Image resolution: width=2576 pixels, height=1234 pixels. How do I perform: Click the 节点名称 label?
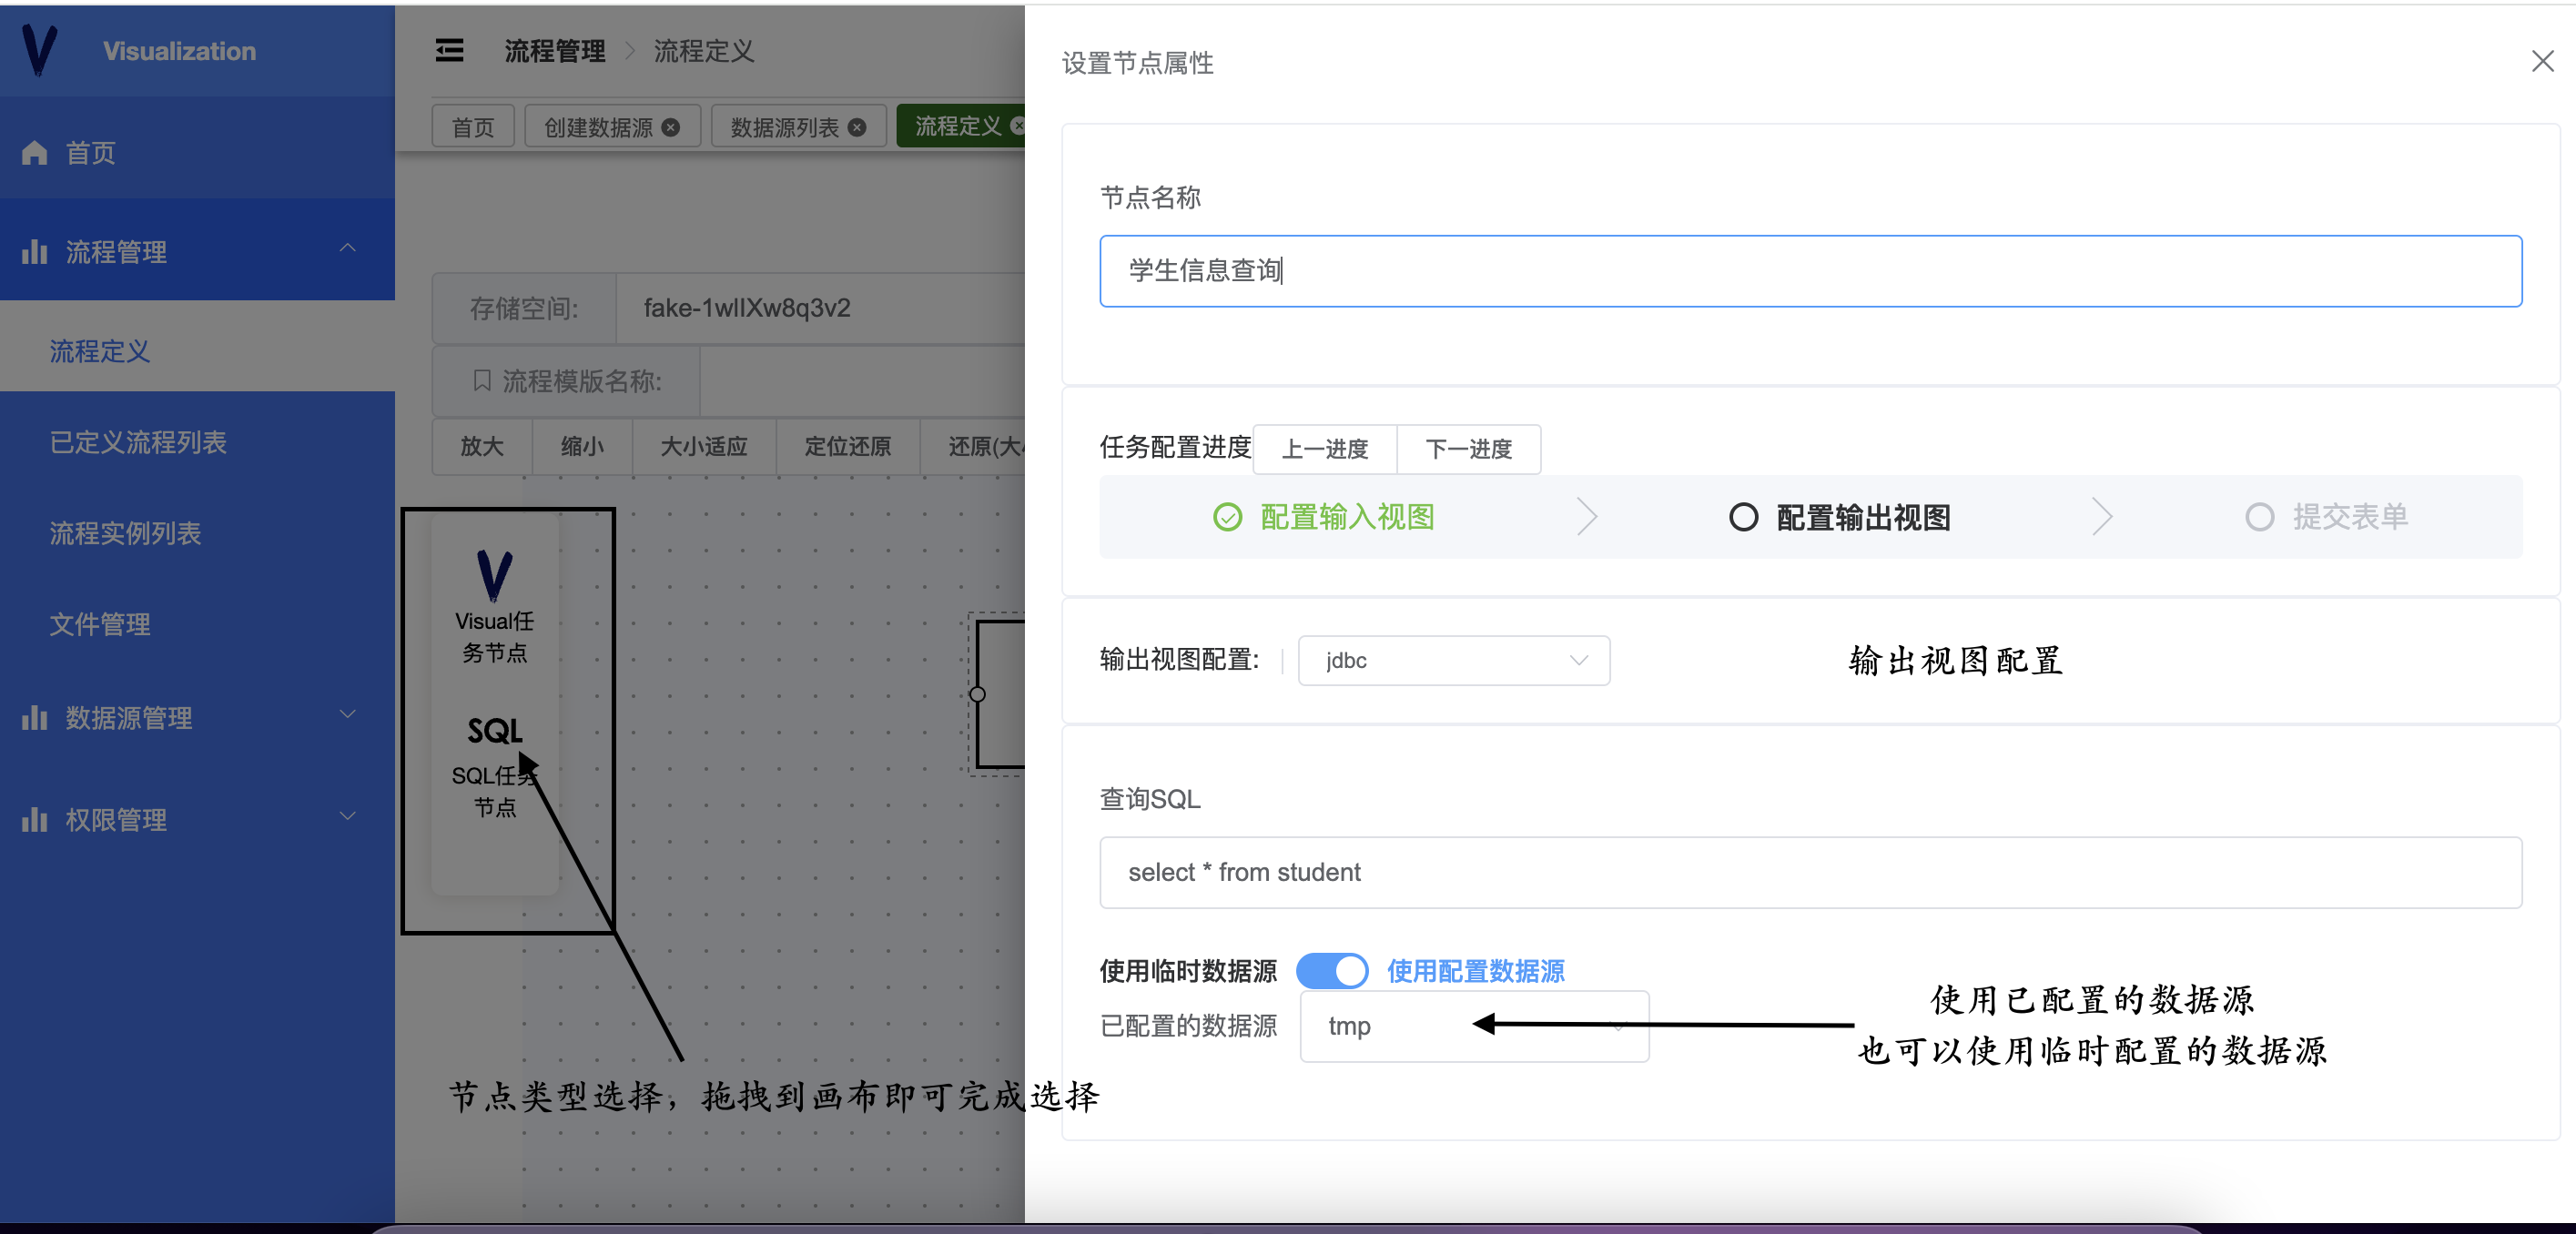pos(1150,197)
